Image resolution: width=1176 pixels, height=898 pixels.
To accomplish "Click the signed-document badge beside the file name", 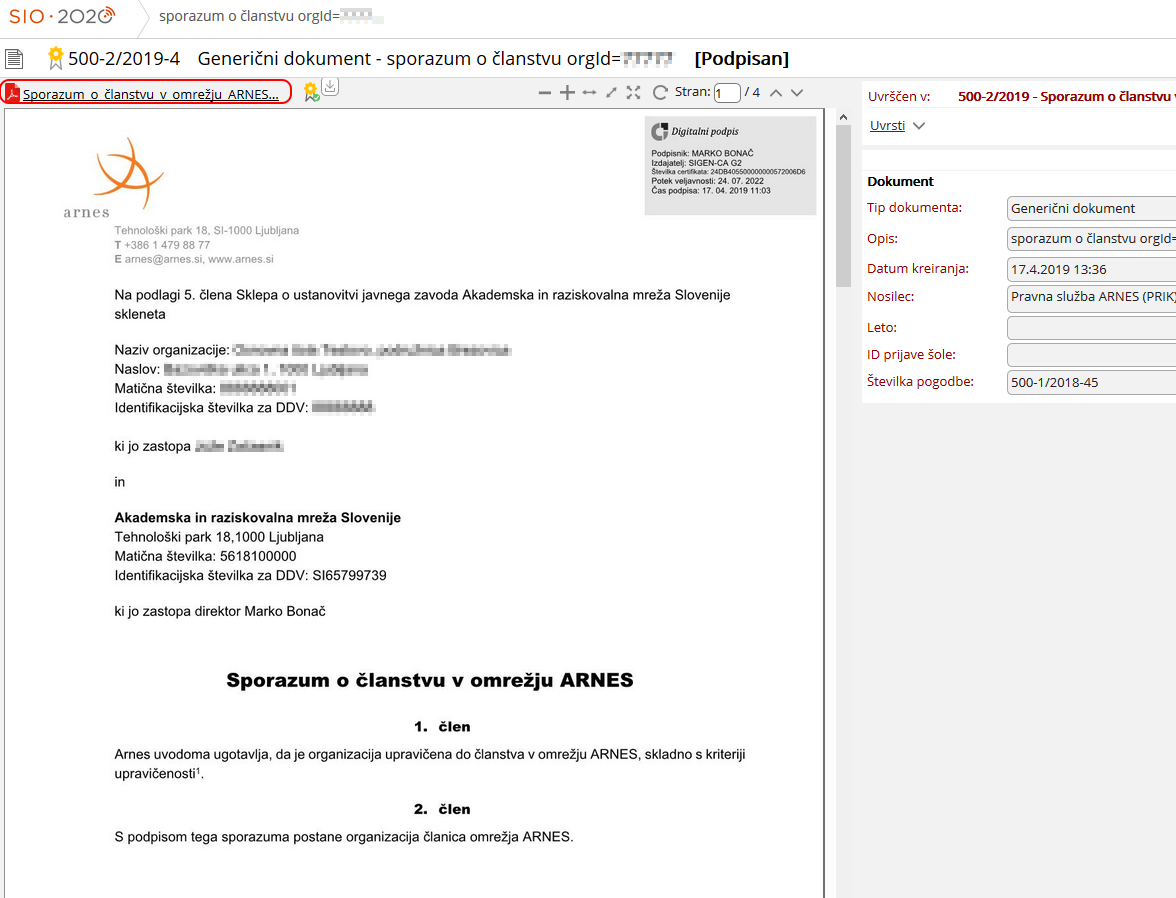I will click(311, 92).
